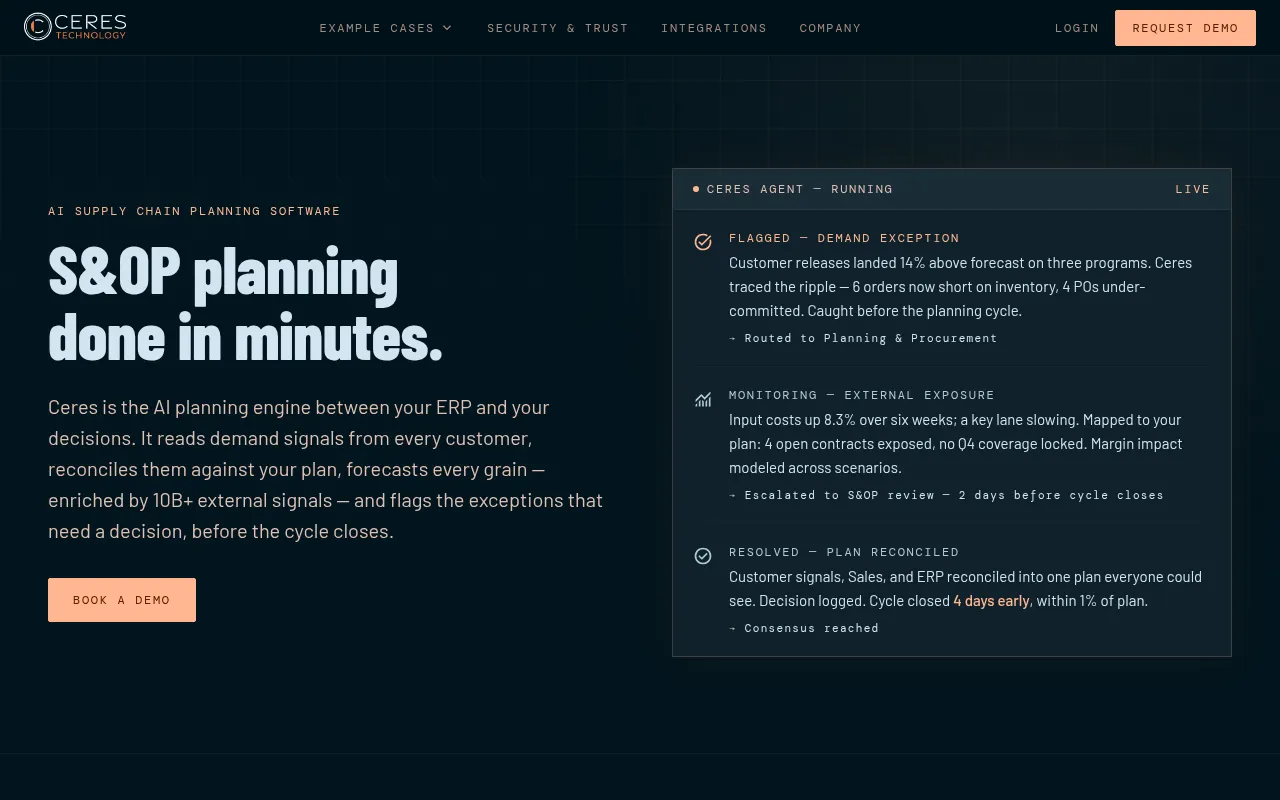Expand the Example Cases dropdown chevron
This screenshot has height=800, width=1280.
[447, 28]
